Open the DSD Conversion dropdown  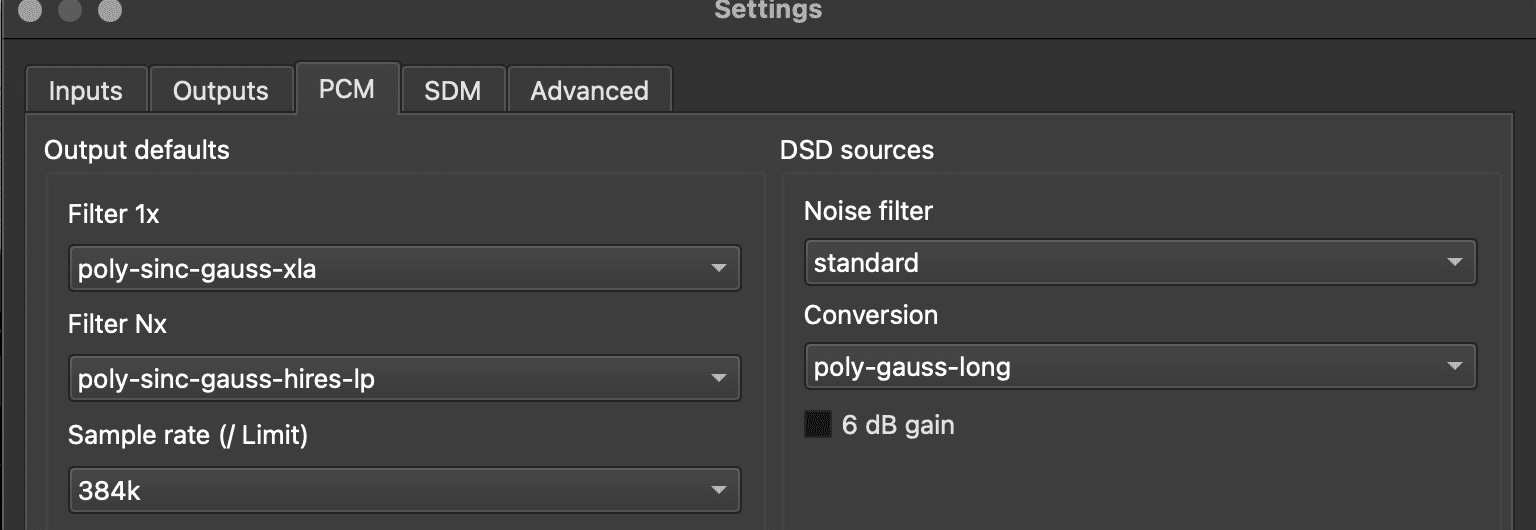pos(1140,367)
